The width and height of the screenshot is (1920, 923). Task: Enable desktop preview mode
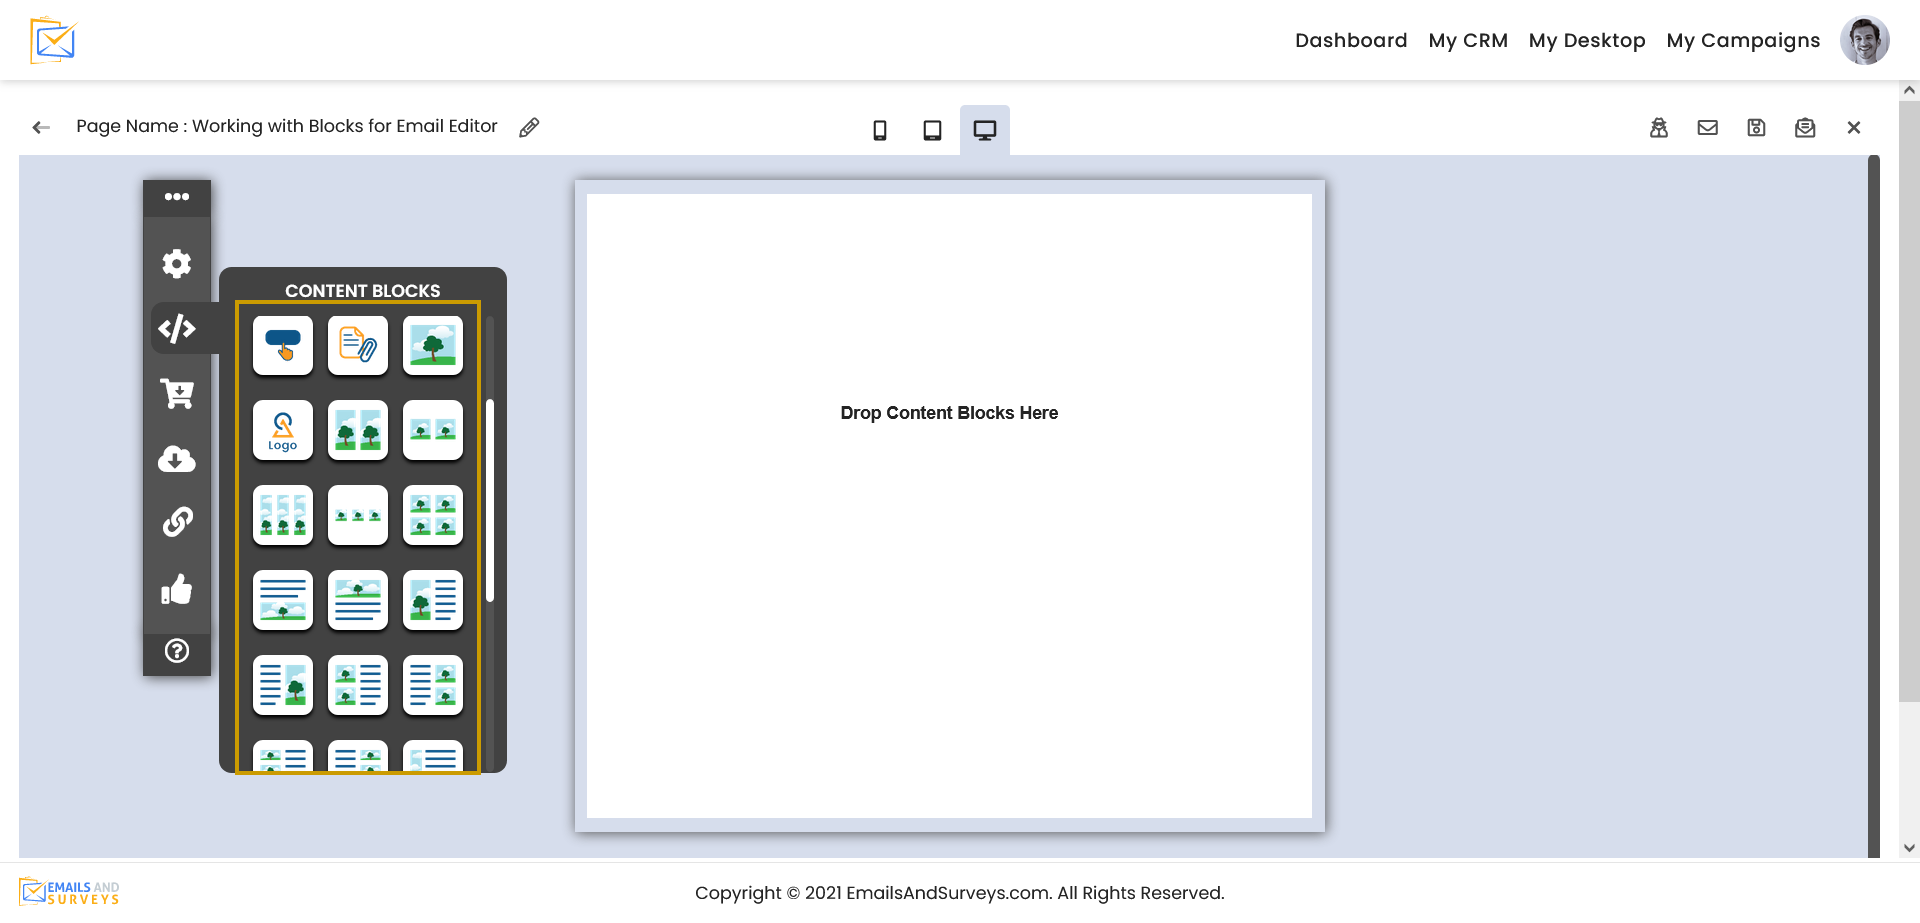(x=984, y=129)
